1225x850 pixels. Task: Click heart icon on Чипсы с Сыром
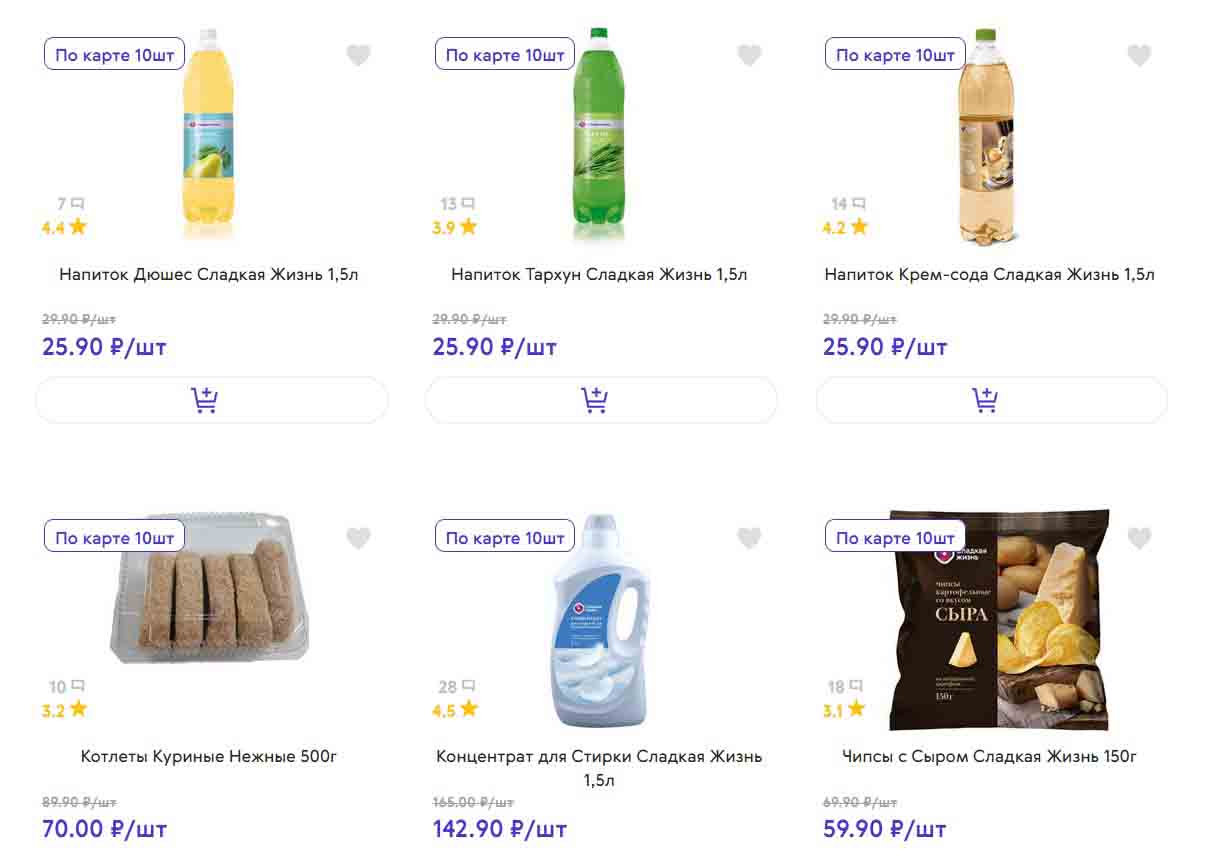coord(1139,539)
